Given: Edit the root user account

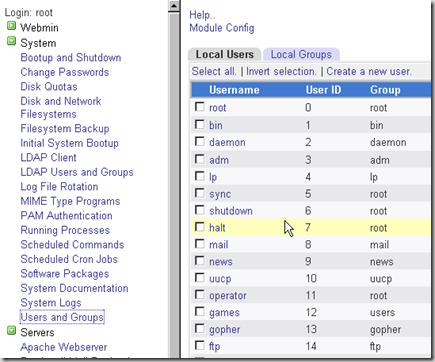Looking at the screenshot, I should (x=217, y=108).
